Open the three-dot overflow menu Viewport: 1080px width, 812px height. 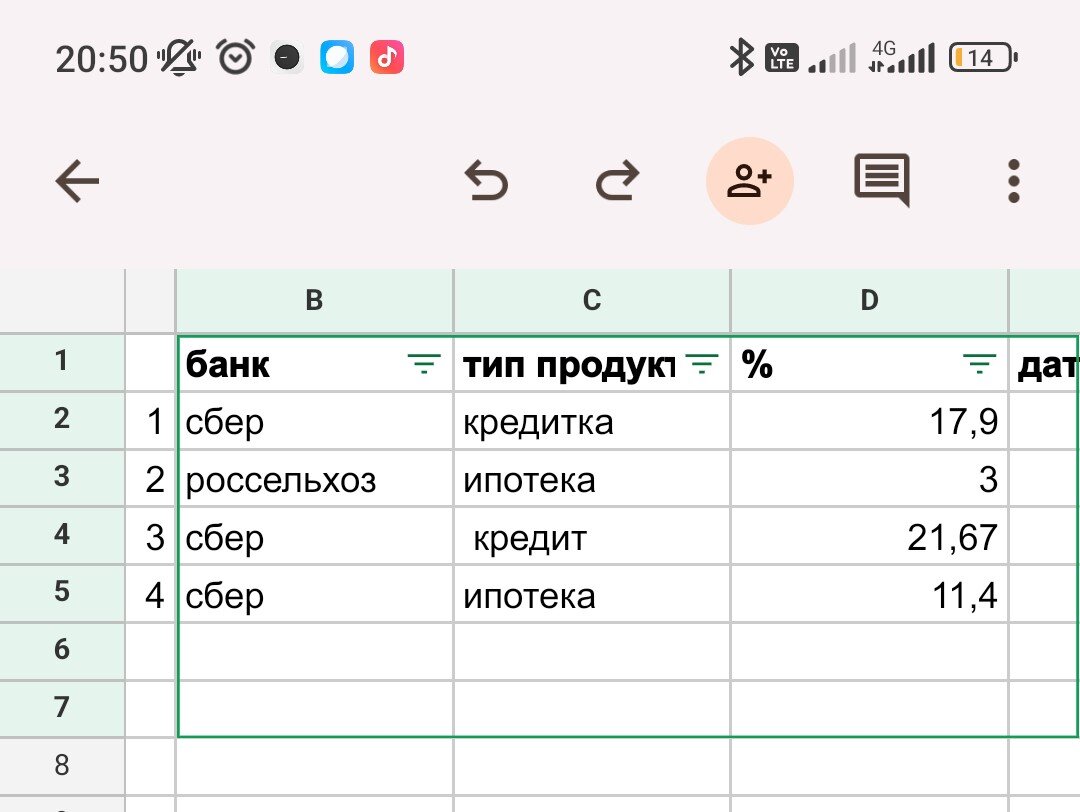click(1013, 181)
